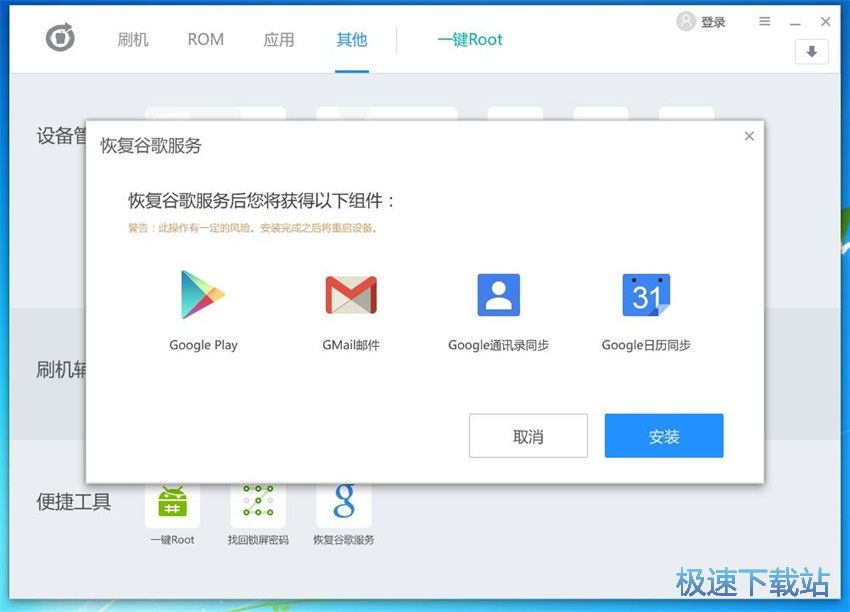This screenshot has width=850, height=612.
Task: Click the Google日历同步 calendar icon
Action: [x=646, y=295]
